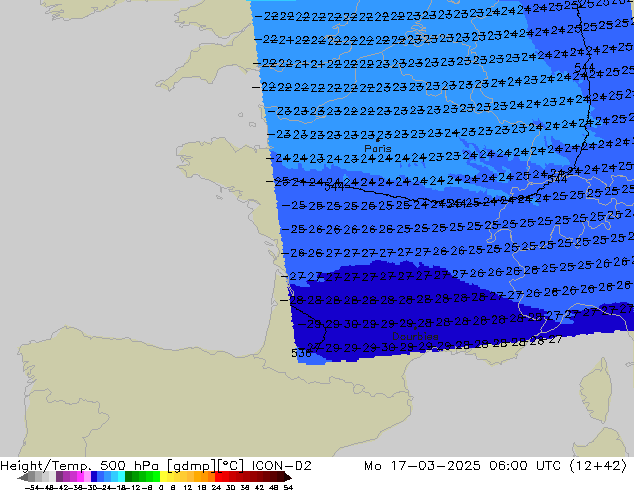Click the '06:00 UTC' valid time
The height and width of the screenshot is (490, 634).
coord(524,466)
